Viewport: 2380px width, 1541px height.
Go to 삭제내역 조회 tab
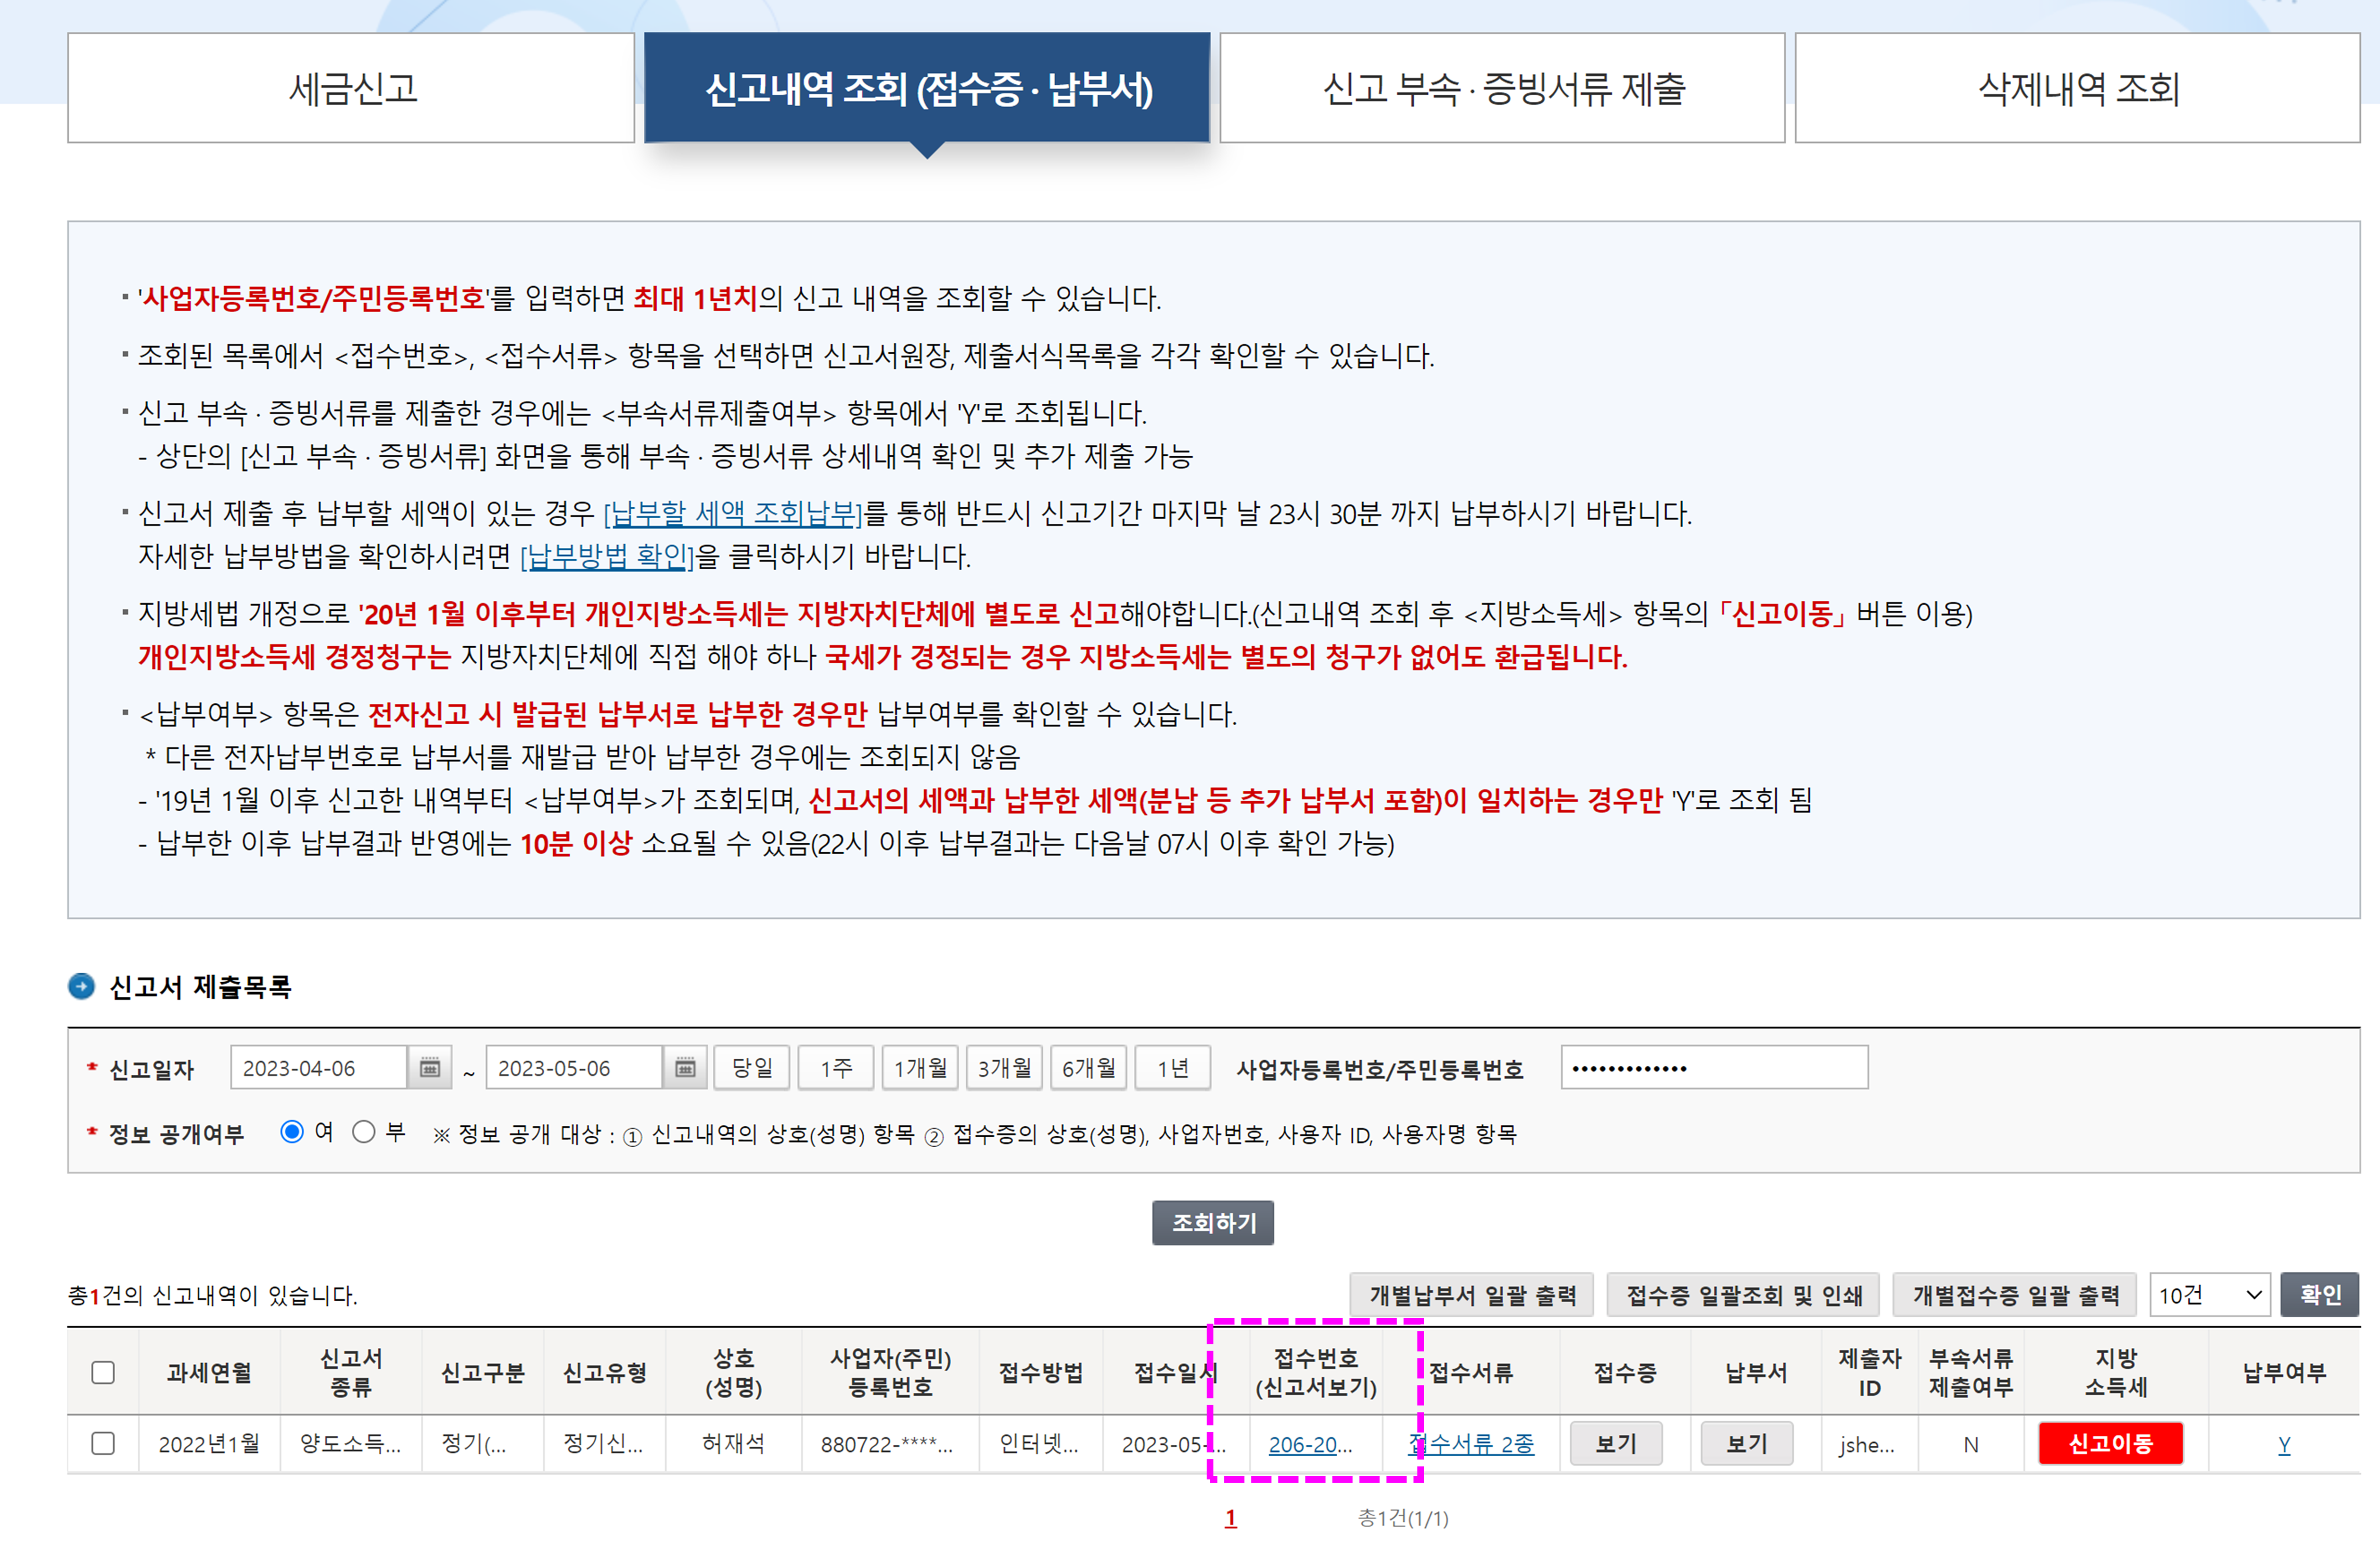2077,88
